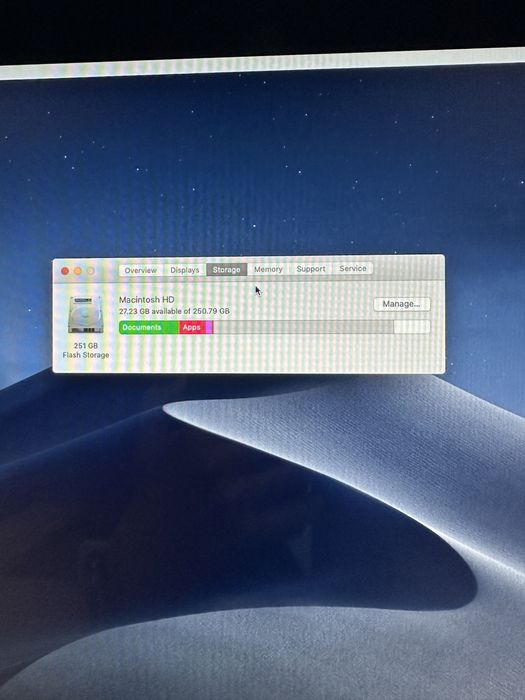The width and height of the screenshot is (525, 700).
Task: Click "27.23 GB available of 250.79 GB" text
Action: click(174, 311)
